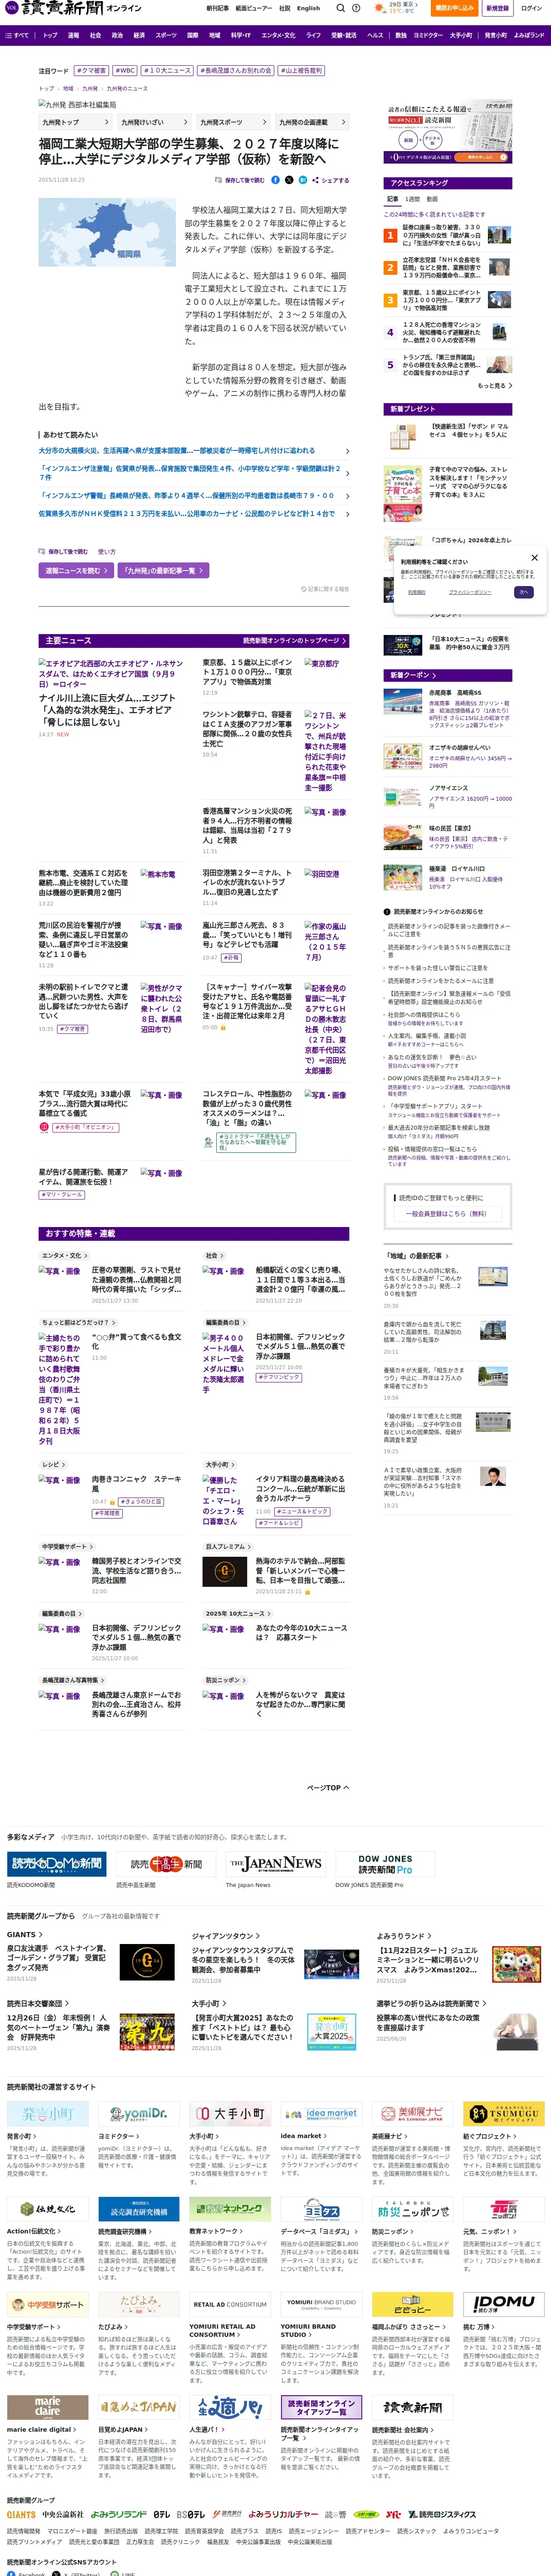Click the 新規登録 button
This screenshot has width=551, height=2576.
pyautogui.click(x=497, y=8)
